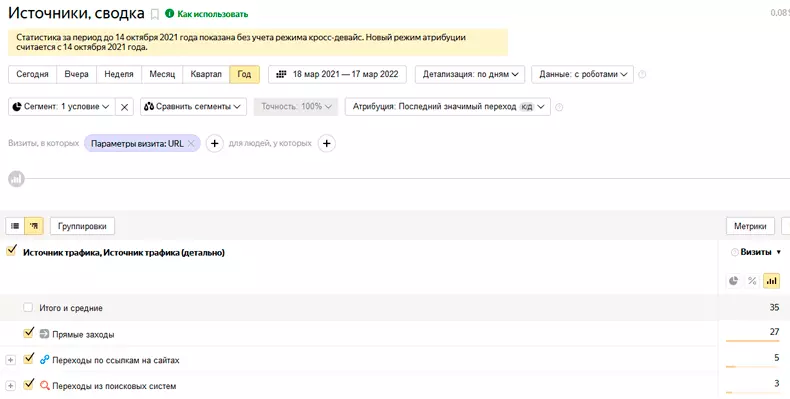Open the Группировки settings
790x399 pixels.
pos(82,226)
